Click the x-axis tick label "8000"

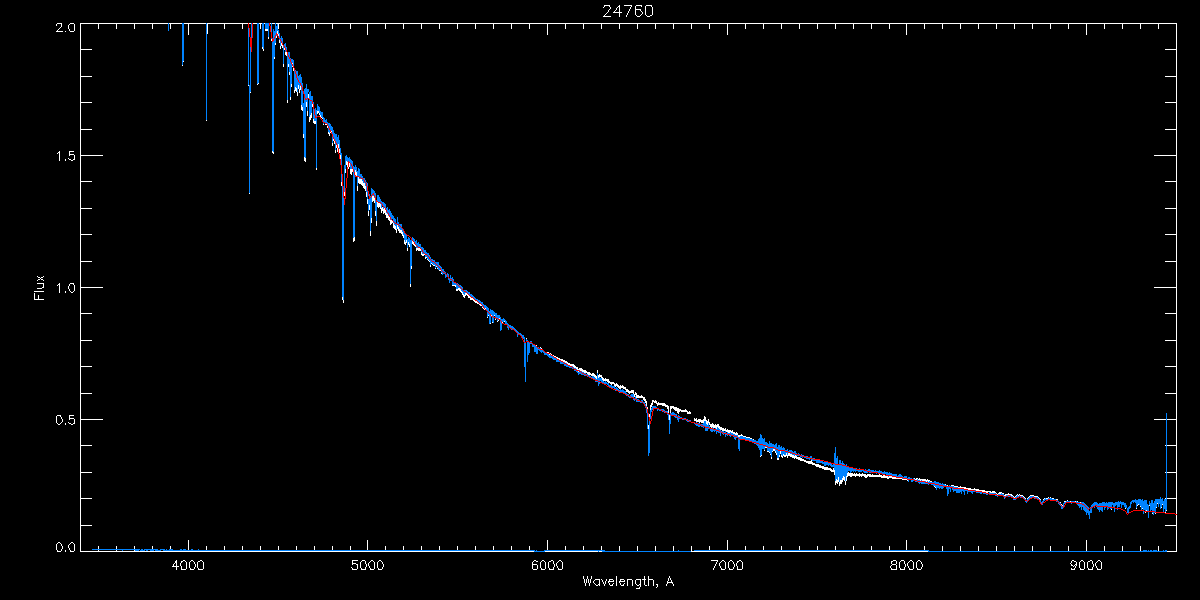[907, 565]
